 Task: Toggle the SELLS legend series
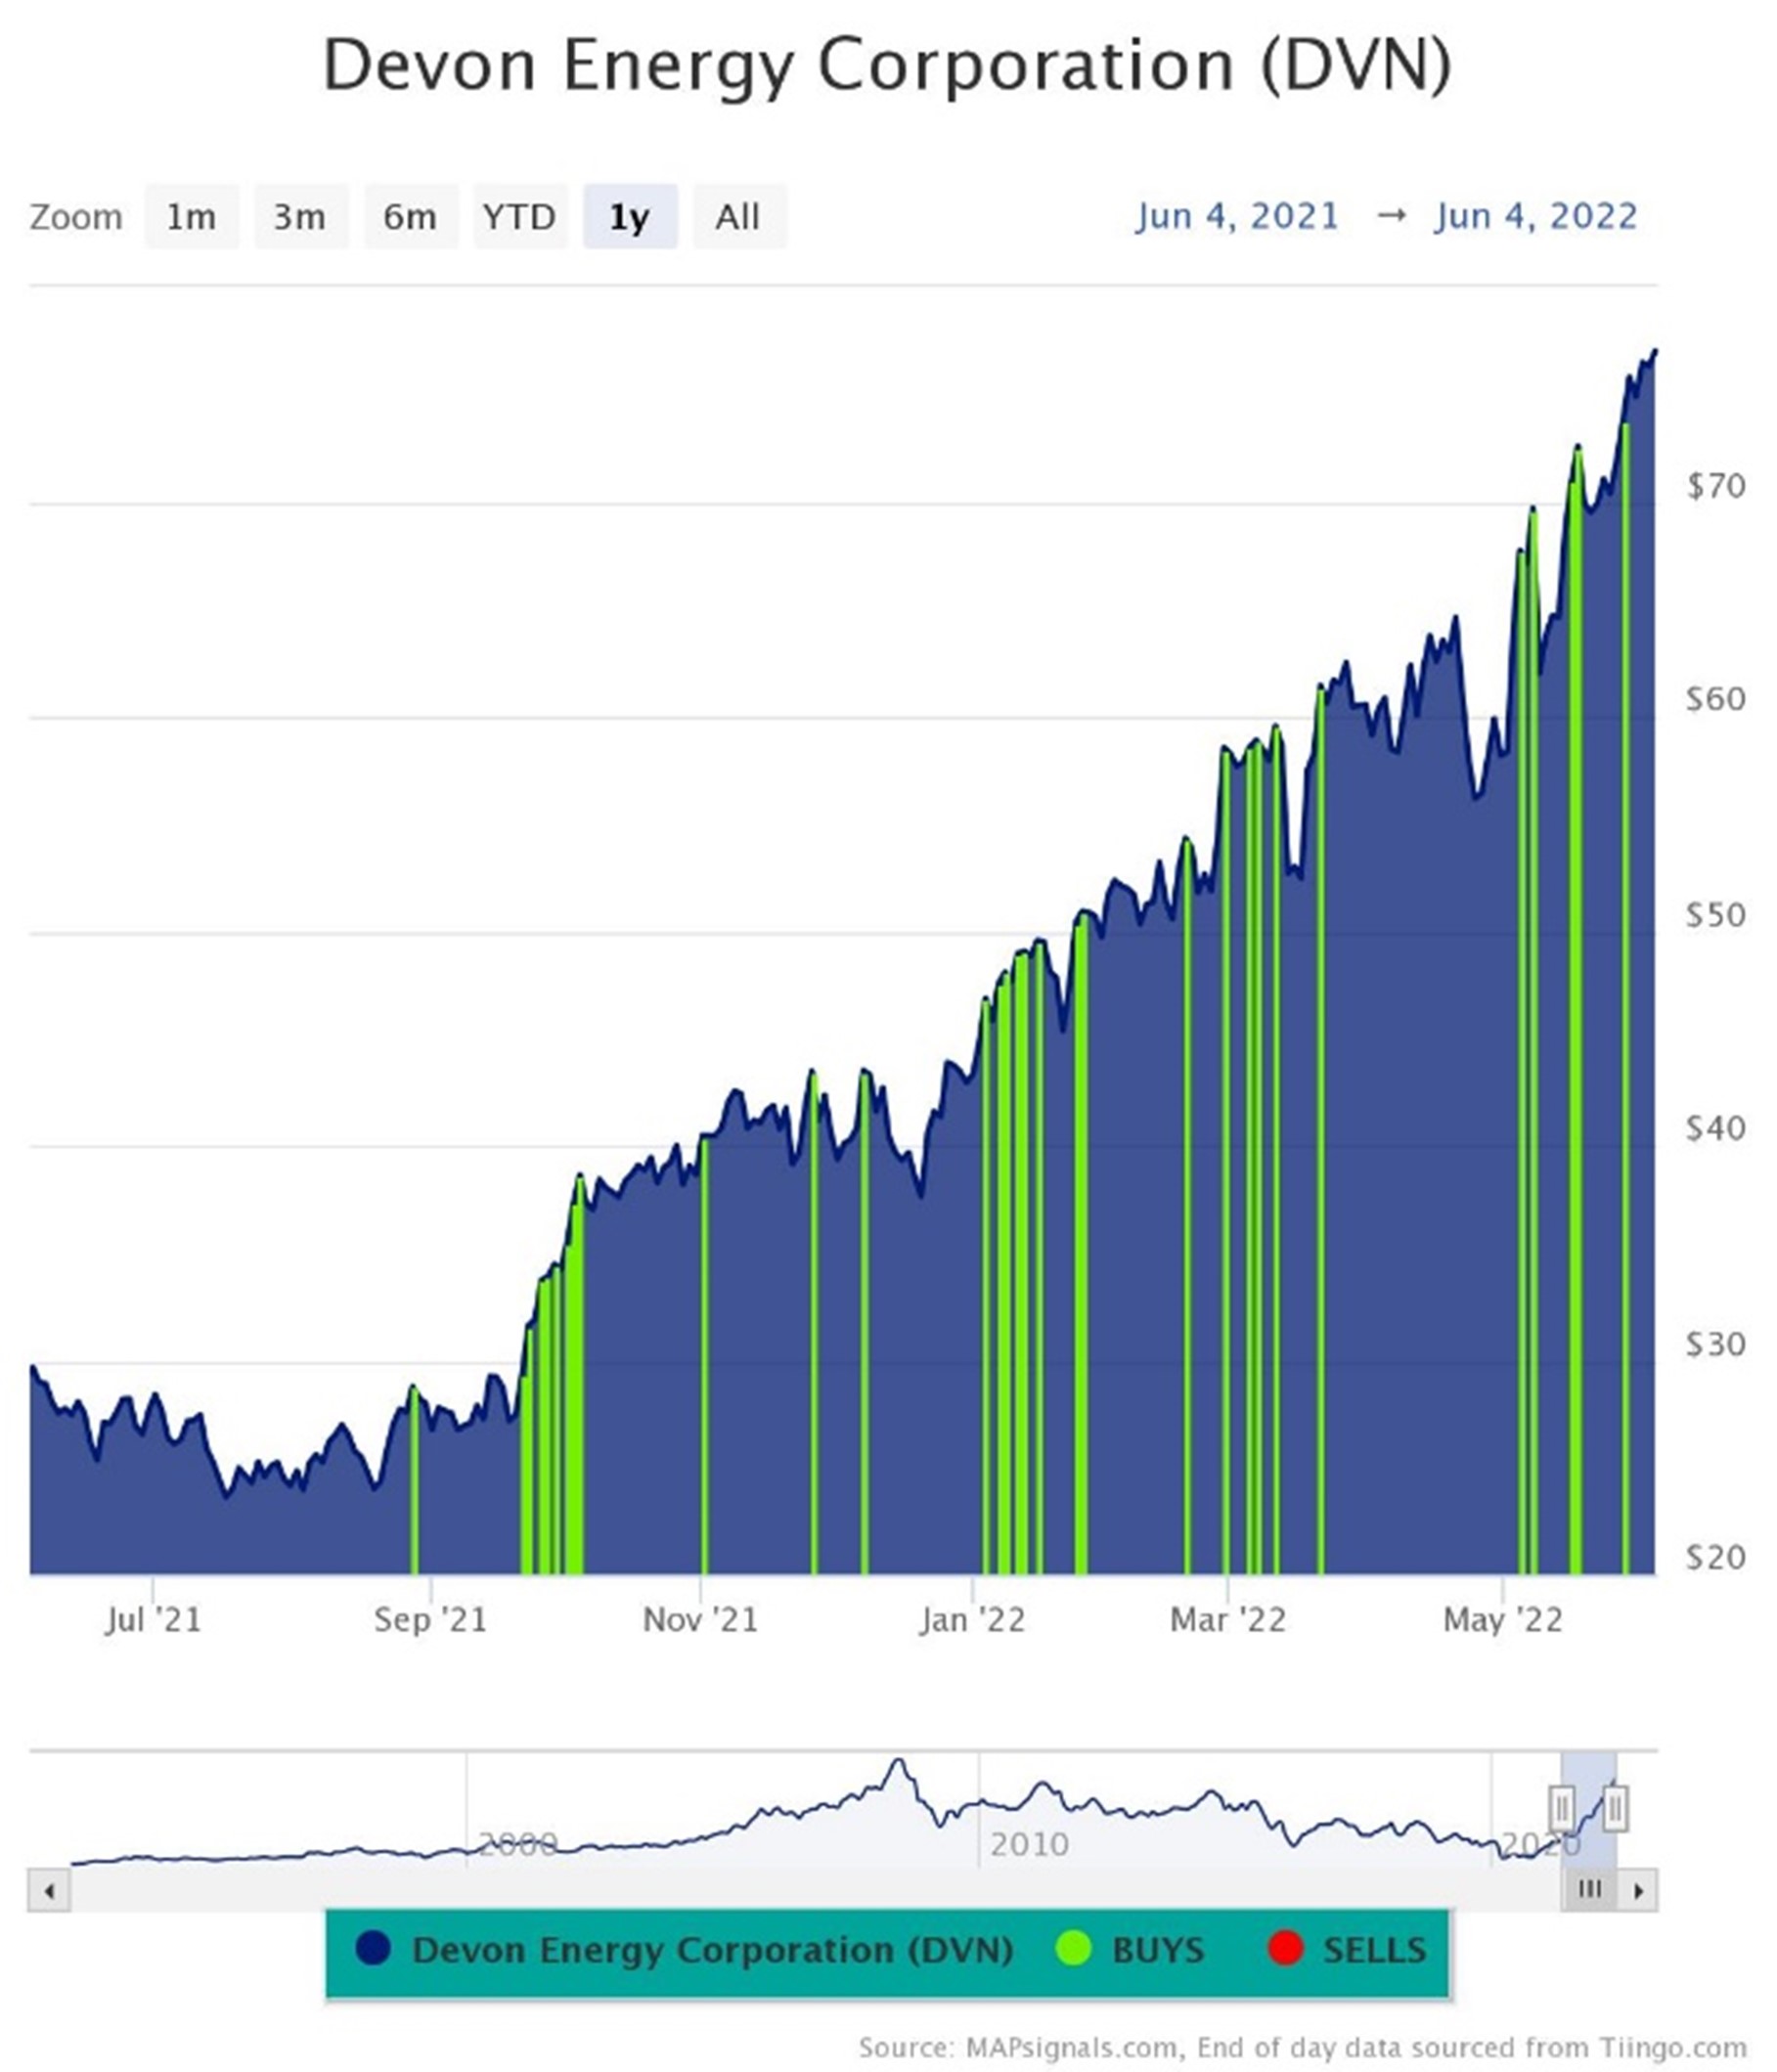coord(1346,1950)
